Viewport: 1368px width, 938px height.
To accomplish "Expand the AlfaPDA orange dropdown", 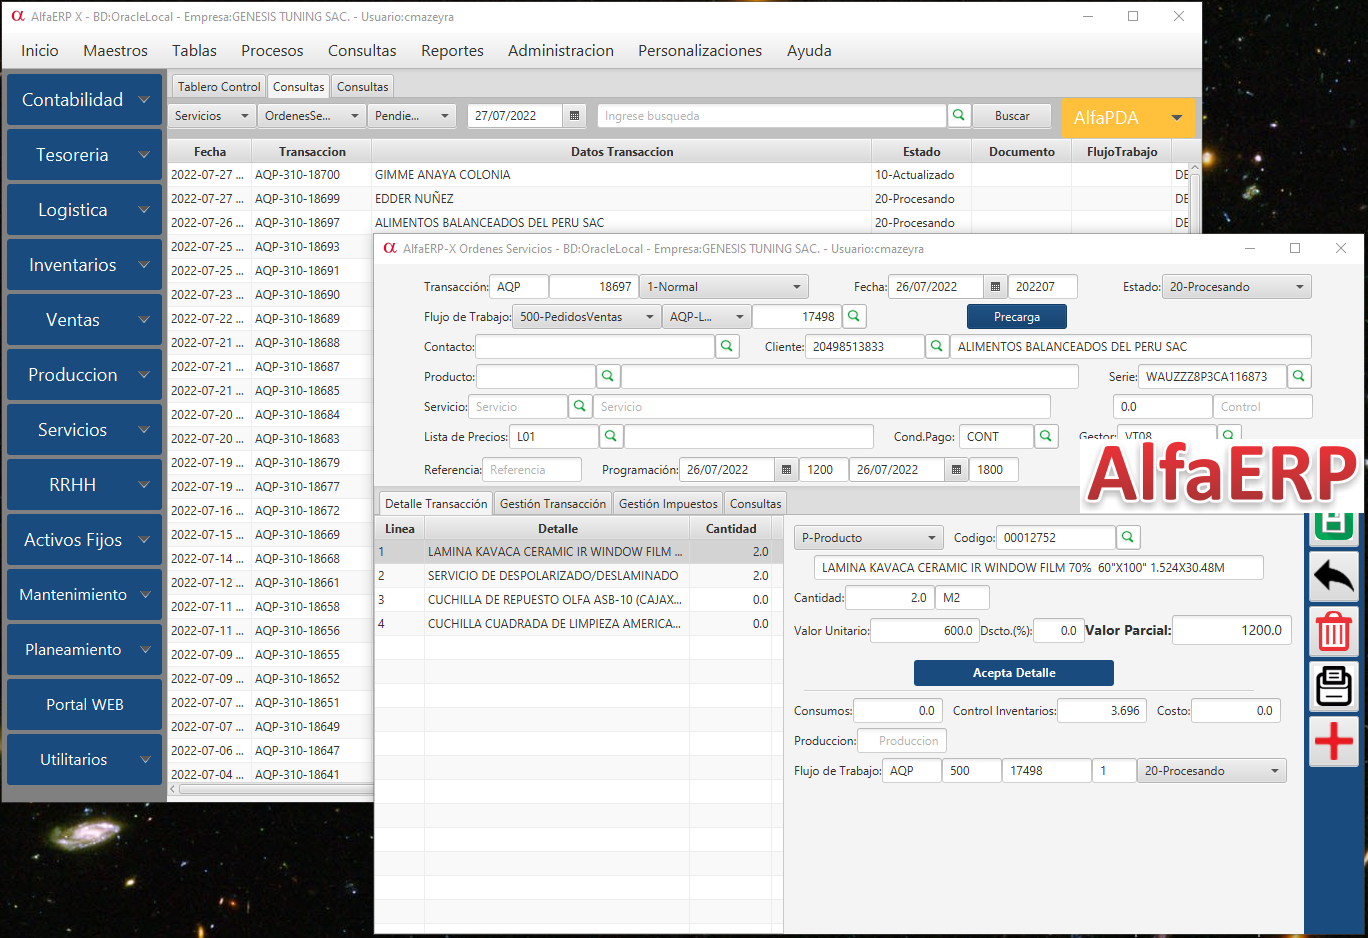I will pos(1176,118).
